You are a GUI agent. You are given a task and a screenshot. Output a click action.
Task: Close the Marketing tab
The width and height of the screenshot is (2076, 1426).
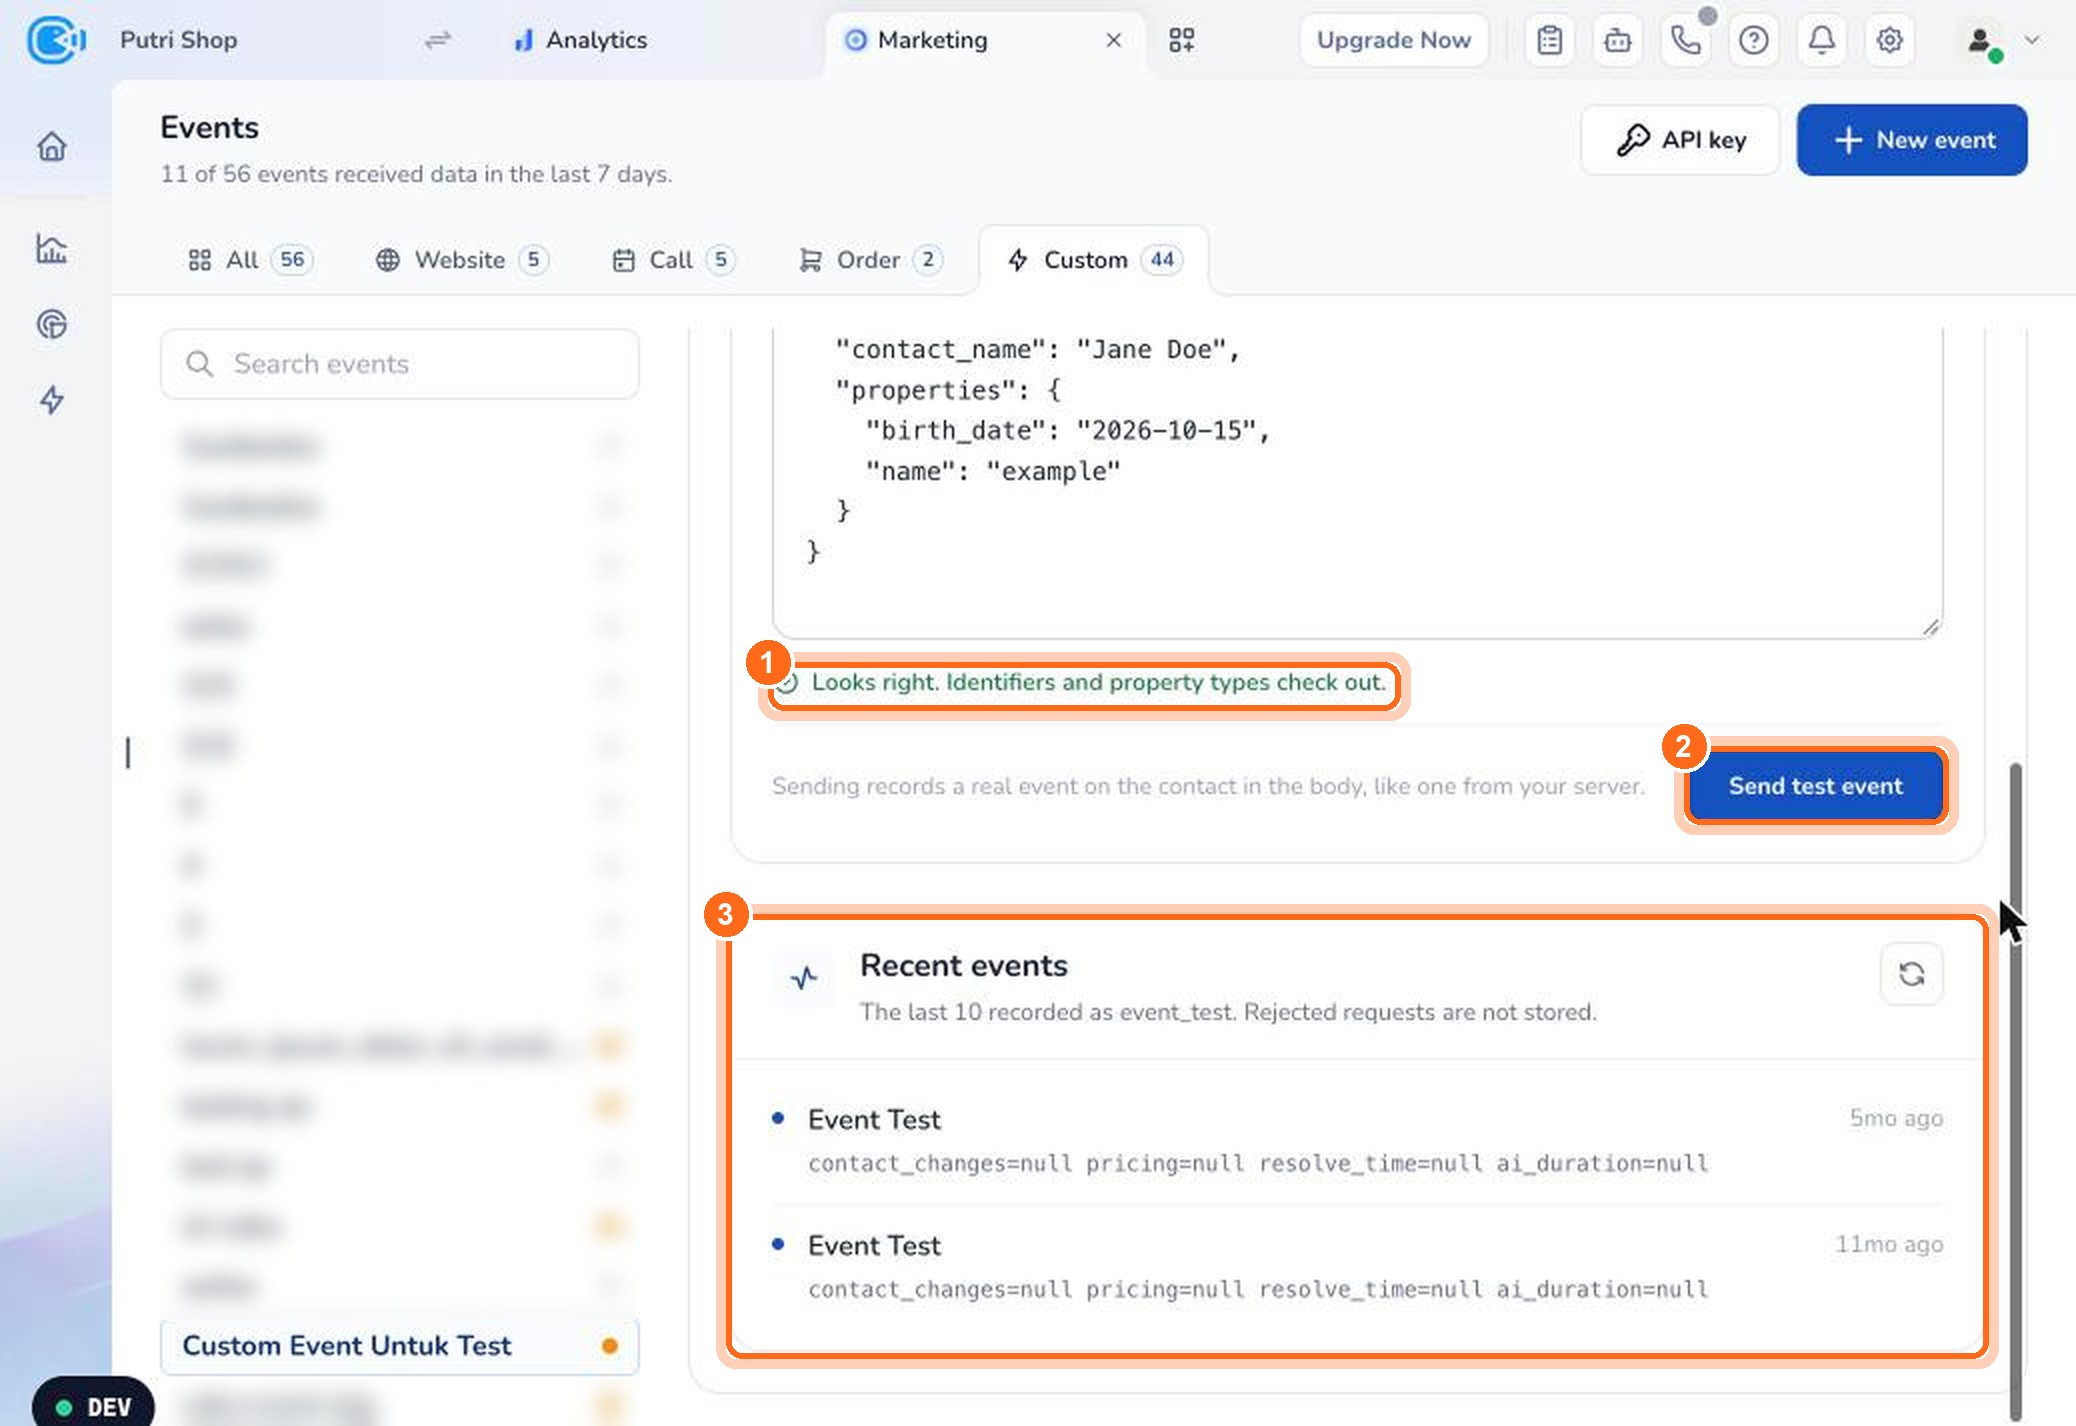pos(1113,40)
